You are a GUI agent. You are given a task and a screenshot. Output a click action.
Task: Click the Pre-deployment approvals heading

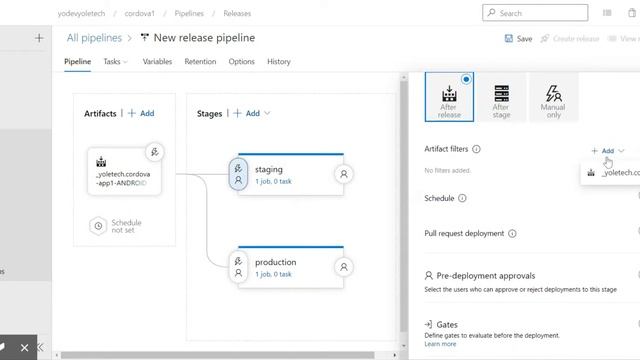point(486,276)
